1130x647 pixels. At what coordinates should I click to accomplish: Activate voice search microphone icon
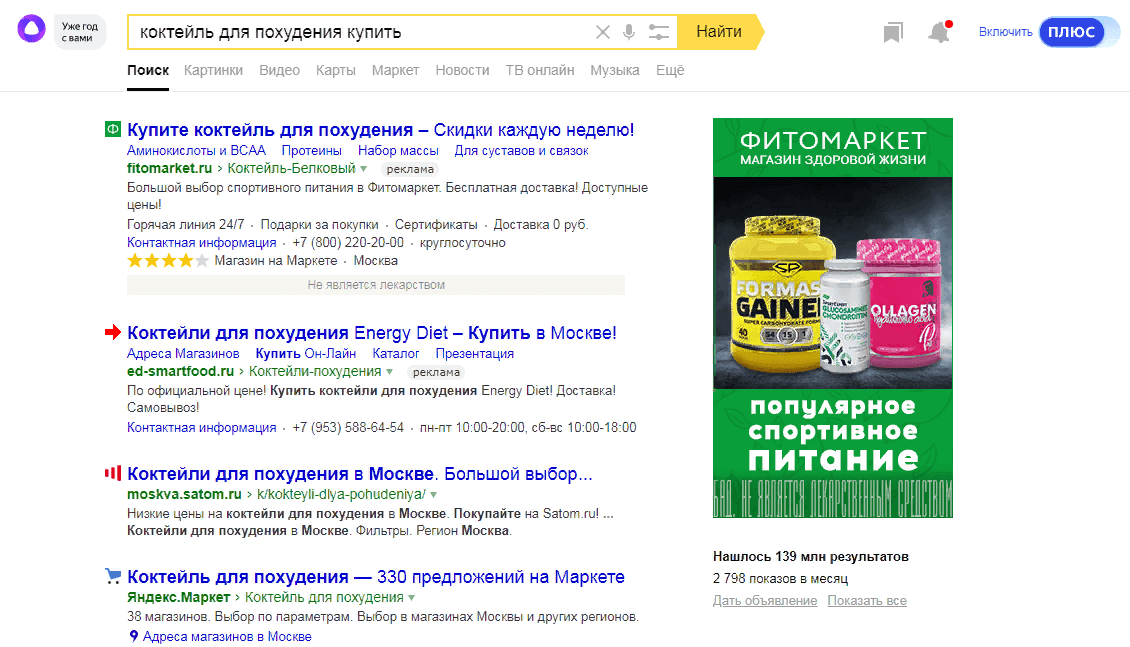629,32
